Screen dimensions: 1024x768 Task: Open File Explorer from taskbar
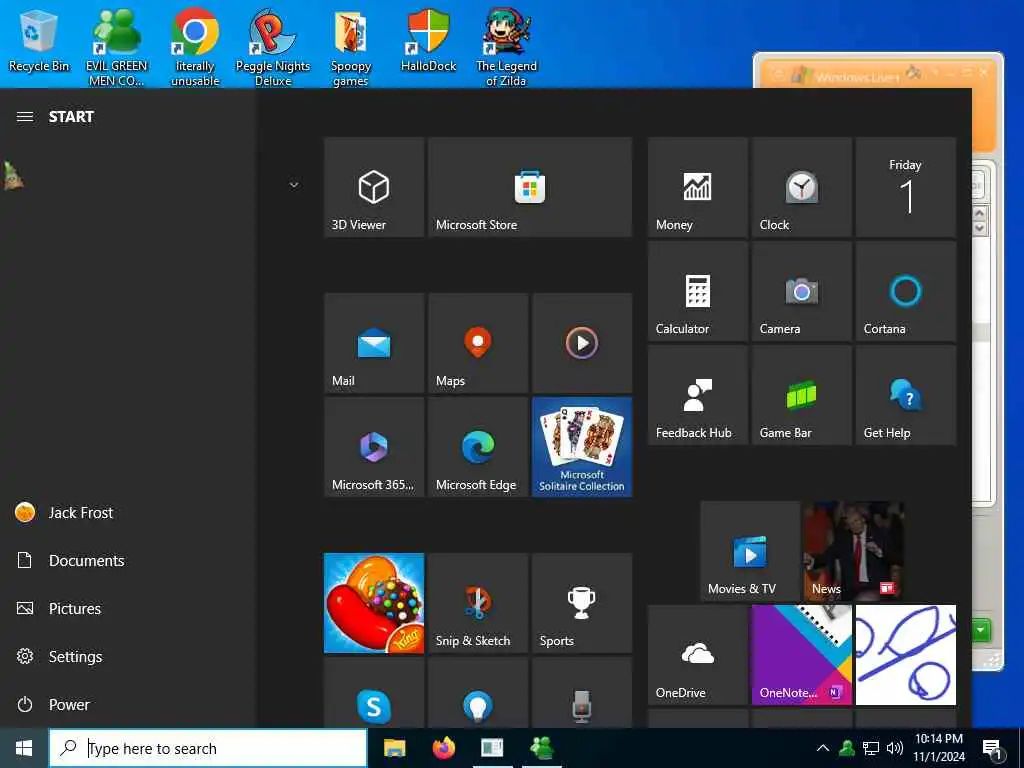pos(394,748)
